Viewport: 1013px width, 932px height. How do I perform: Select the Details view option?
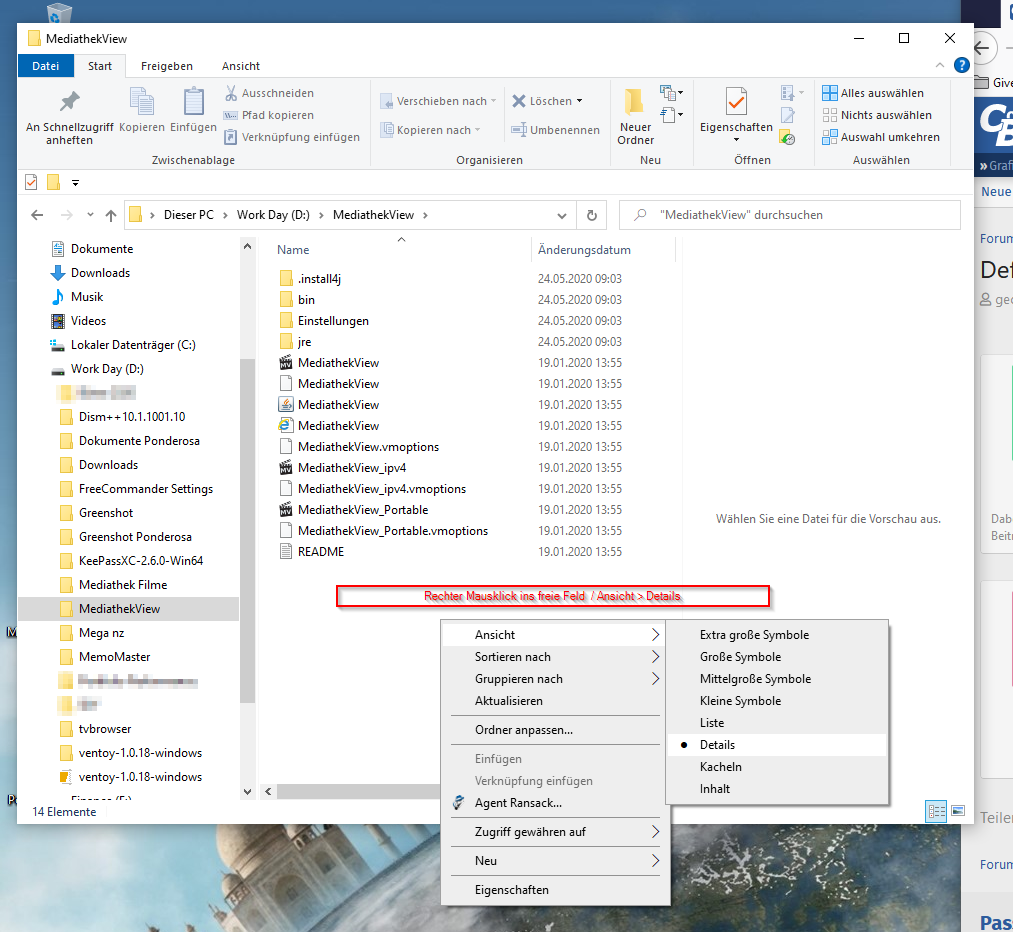point(777,745)
